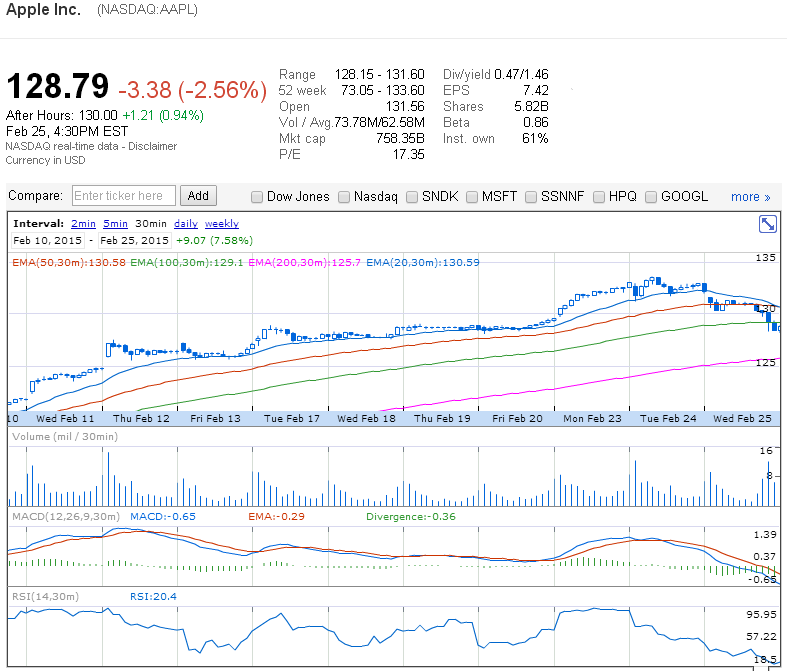
Task: Click the Add ticker button
Action: pos(198,195)
